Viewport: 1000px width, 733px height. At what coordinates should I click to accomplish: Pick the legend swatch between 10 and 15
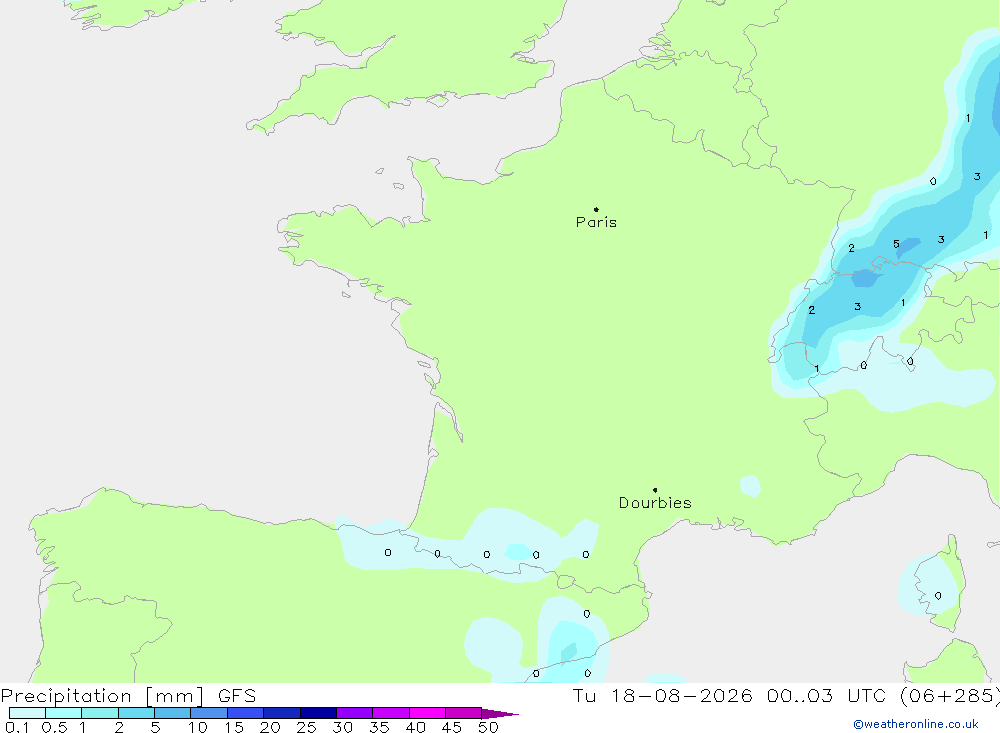coord(209,713)
